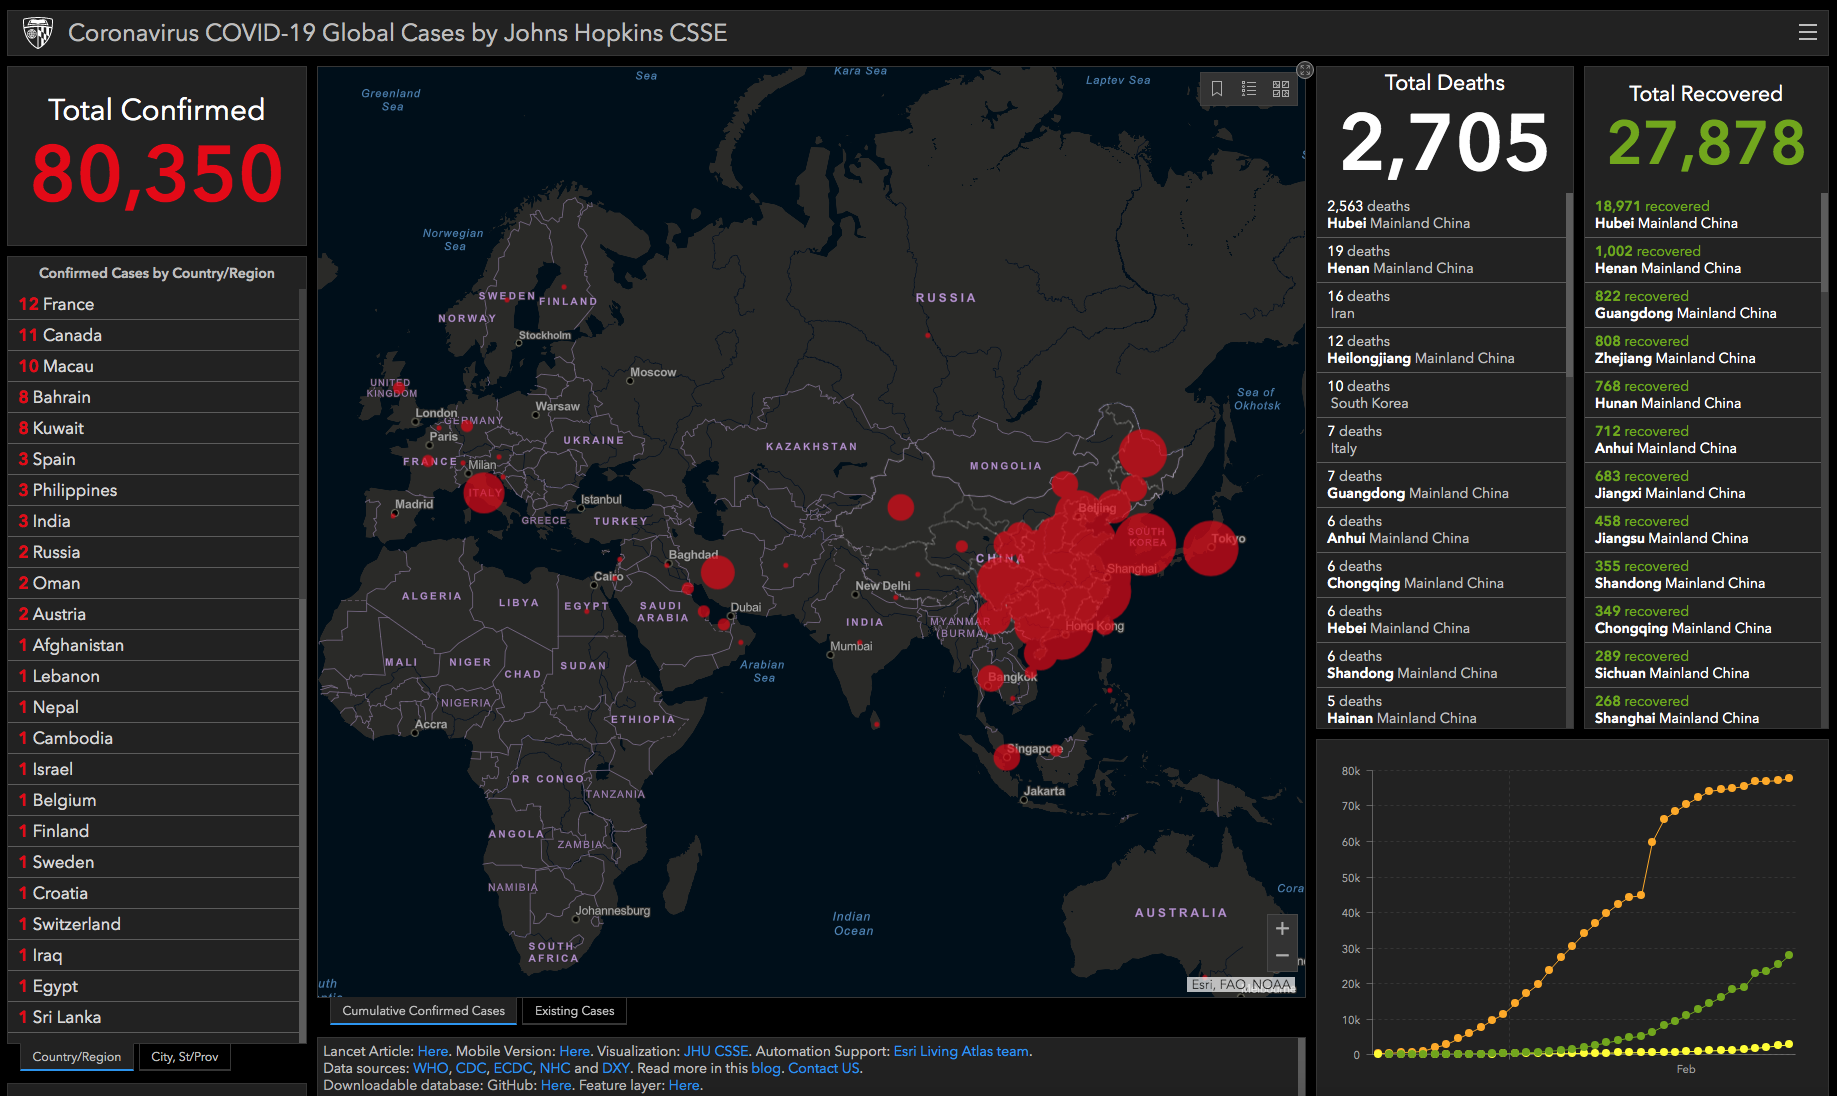
Task: Open the ECDC data source link
Action: [513, 1068]
